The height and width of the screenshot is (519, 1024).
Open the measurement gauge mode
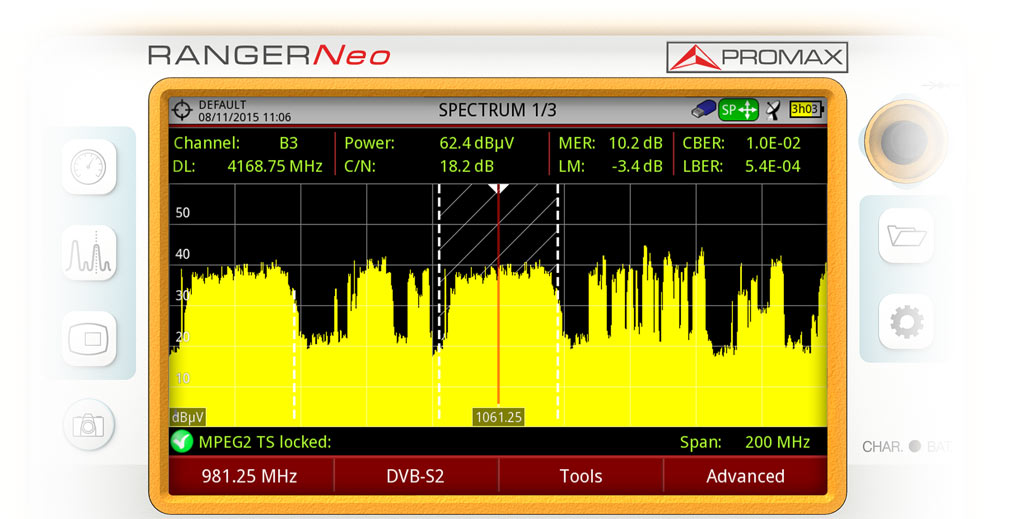tap(89, 167)
